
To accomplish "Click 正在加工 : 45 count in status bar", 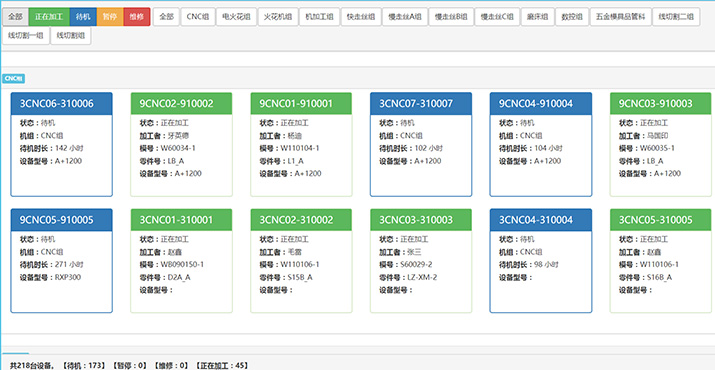I will coord(222,365).
